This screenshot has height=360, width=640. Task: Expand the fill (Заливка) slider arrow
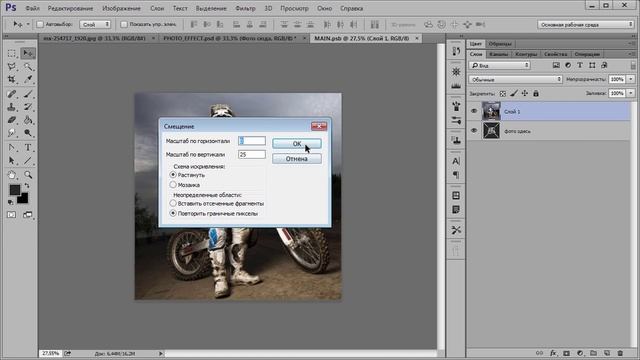click(631, 93)
